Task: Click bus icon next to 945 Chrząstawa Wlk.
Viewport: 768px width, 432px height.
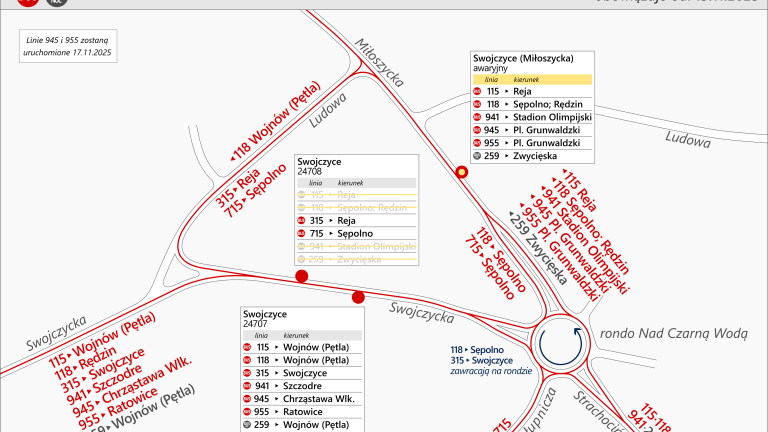Action: [249, 398]
